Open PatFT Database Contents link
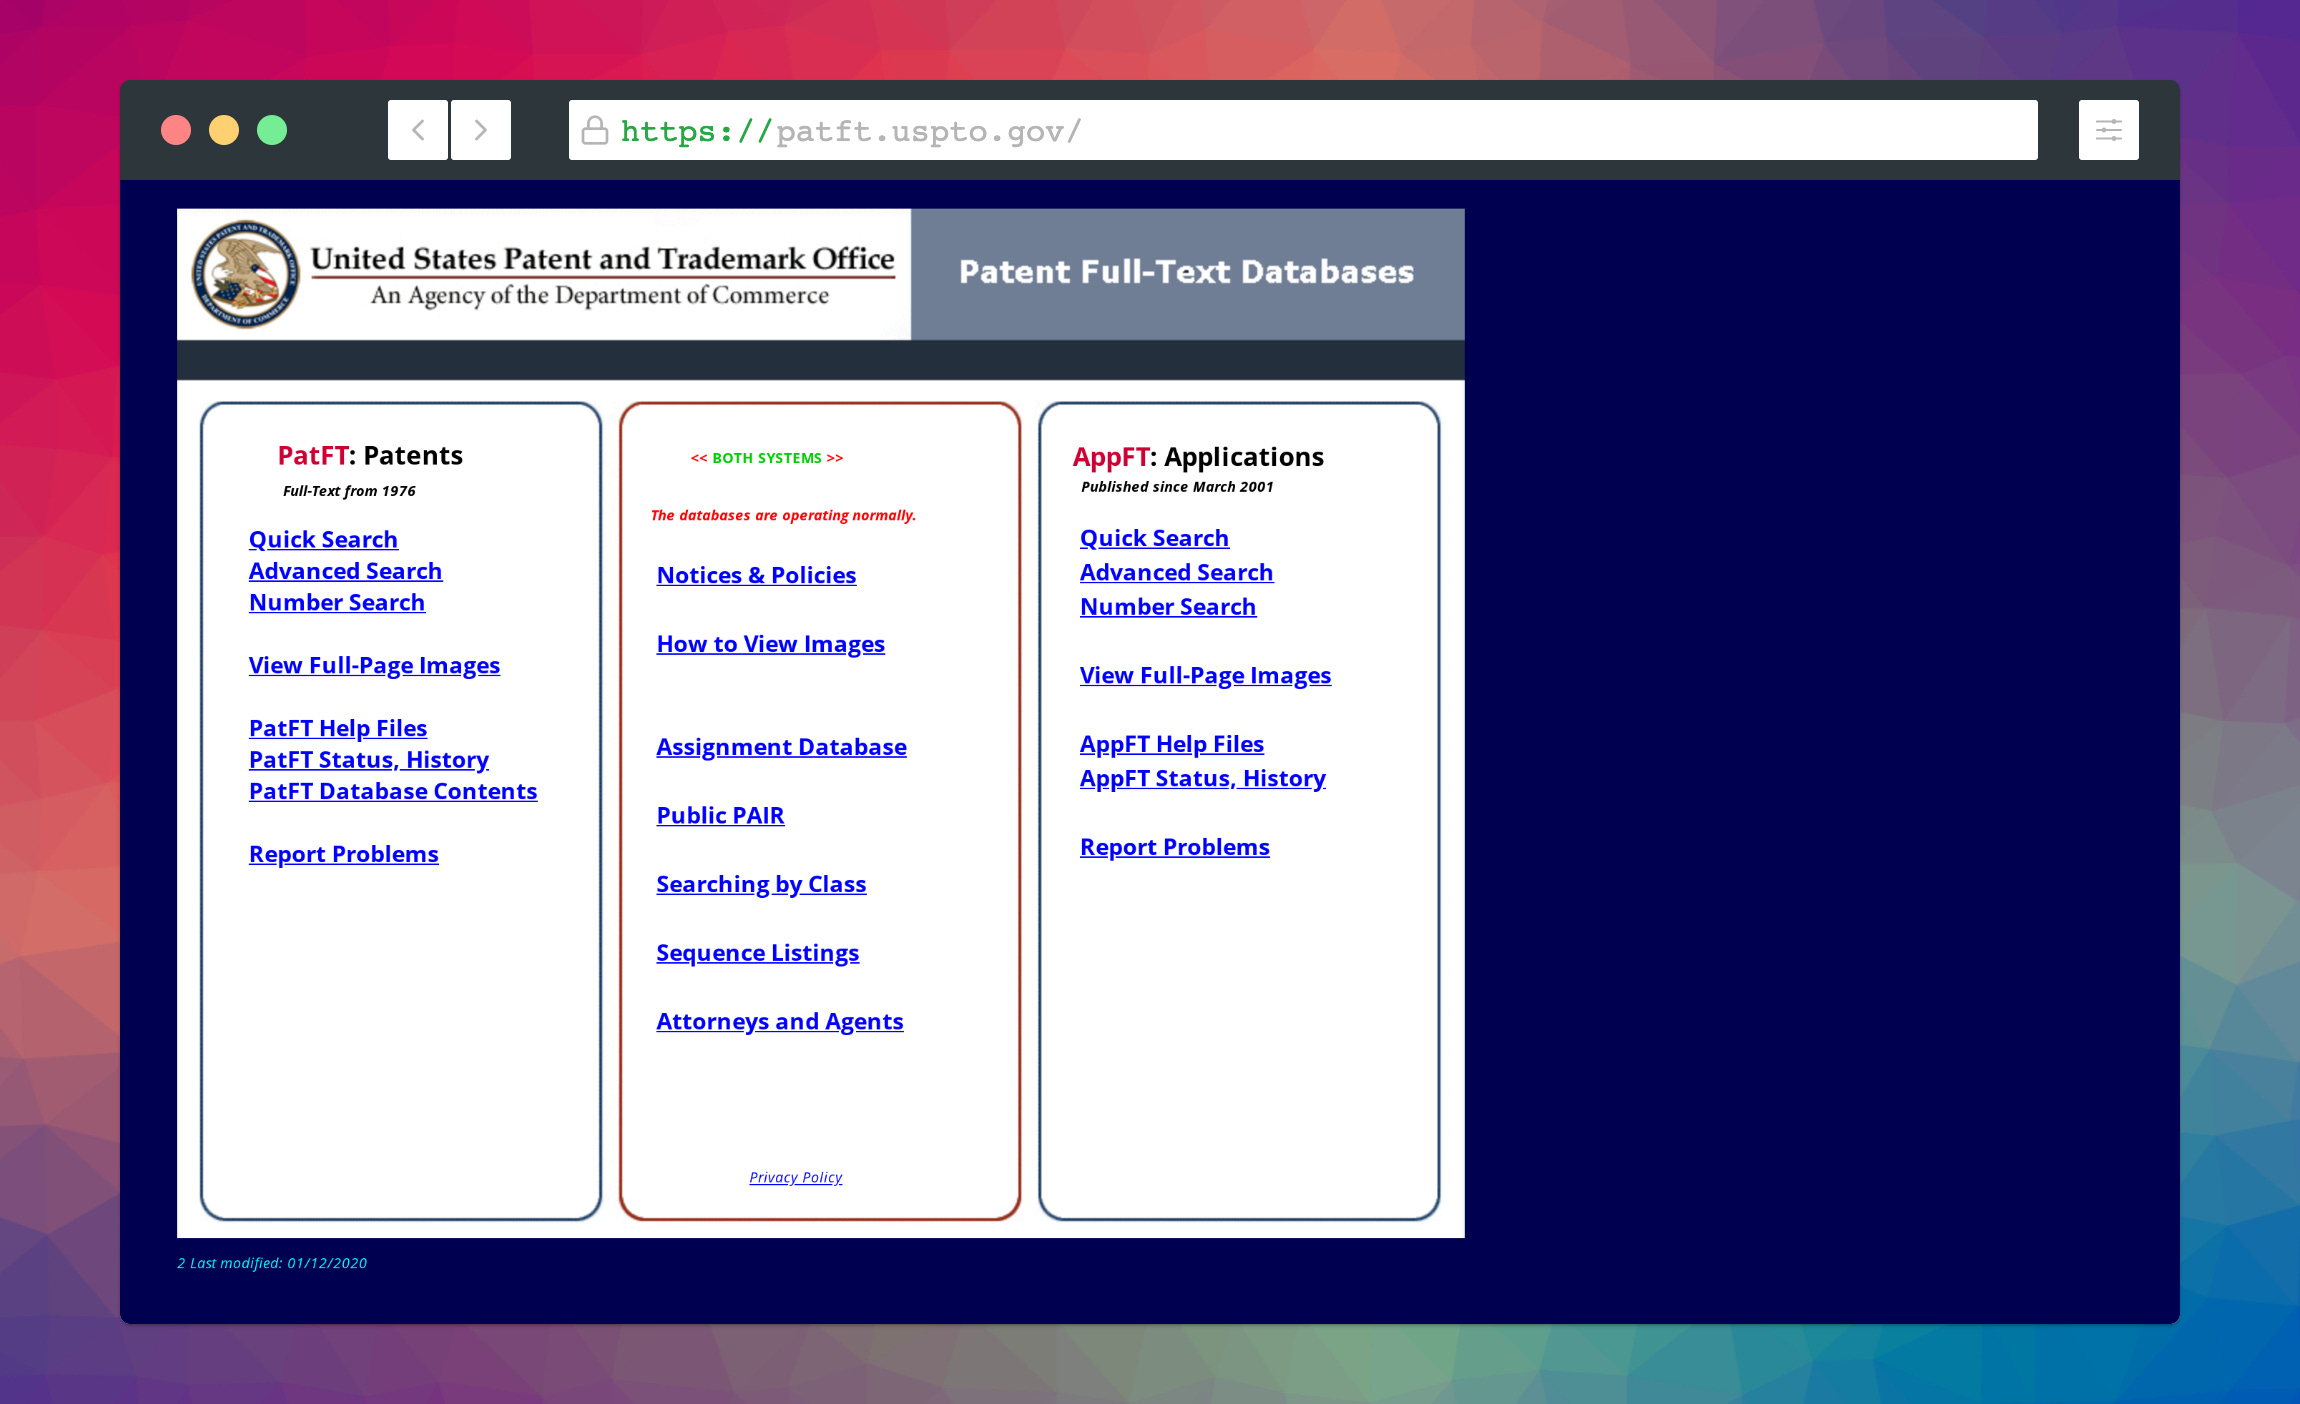The width and height of the screenshot is (2300, 1404). coord(393,792)
